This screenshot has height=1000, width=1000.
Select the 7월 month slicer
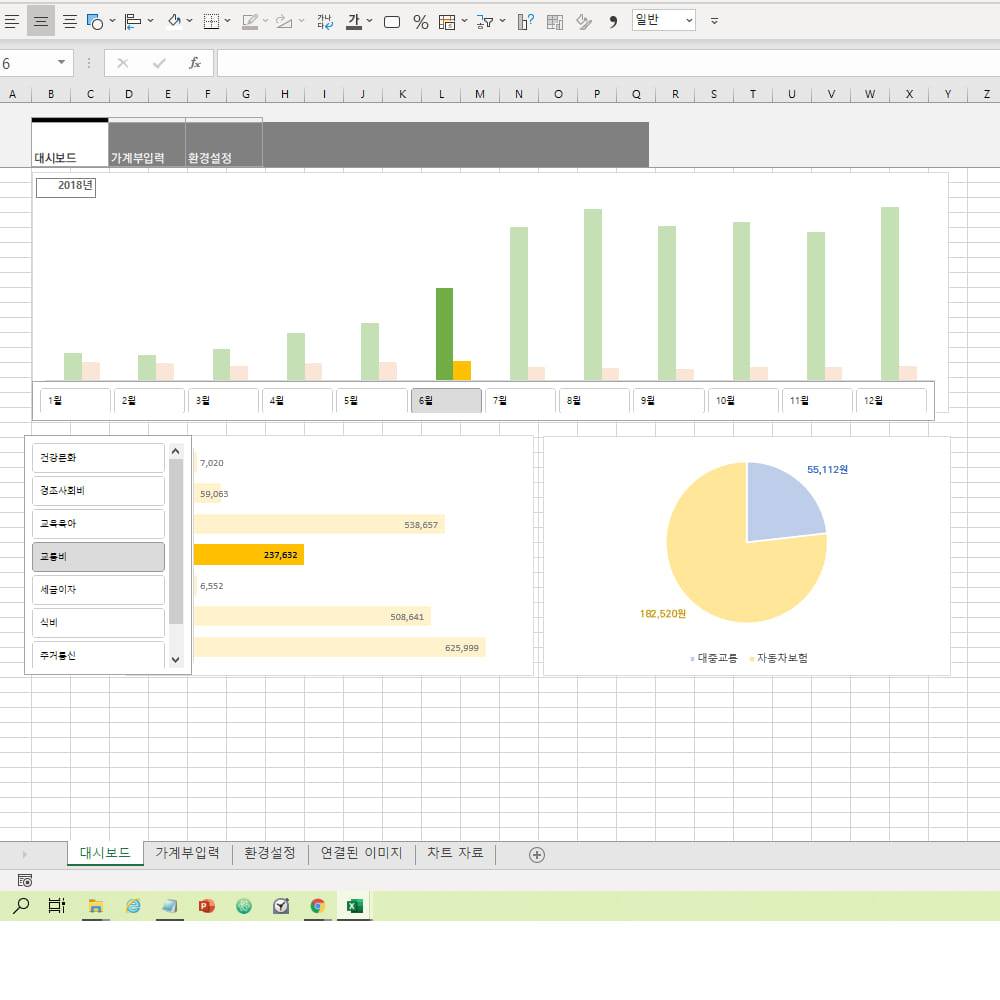[x=520, y=401]
